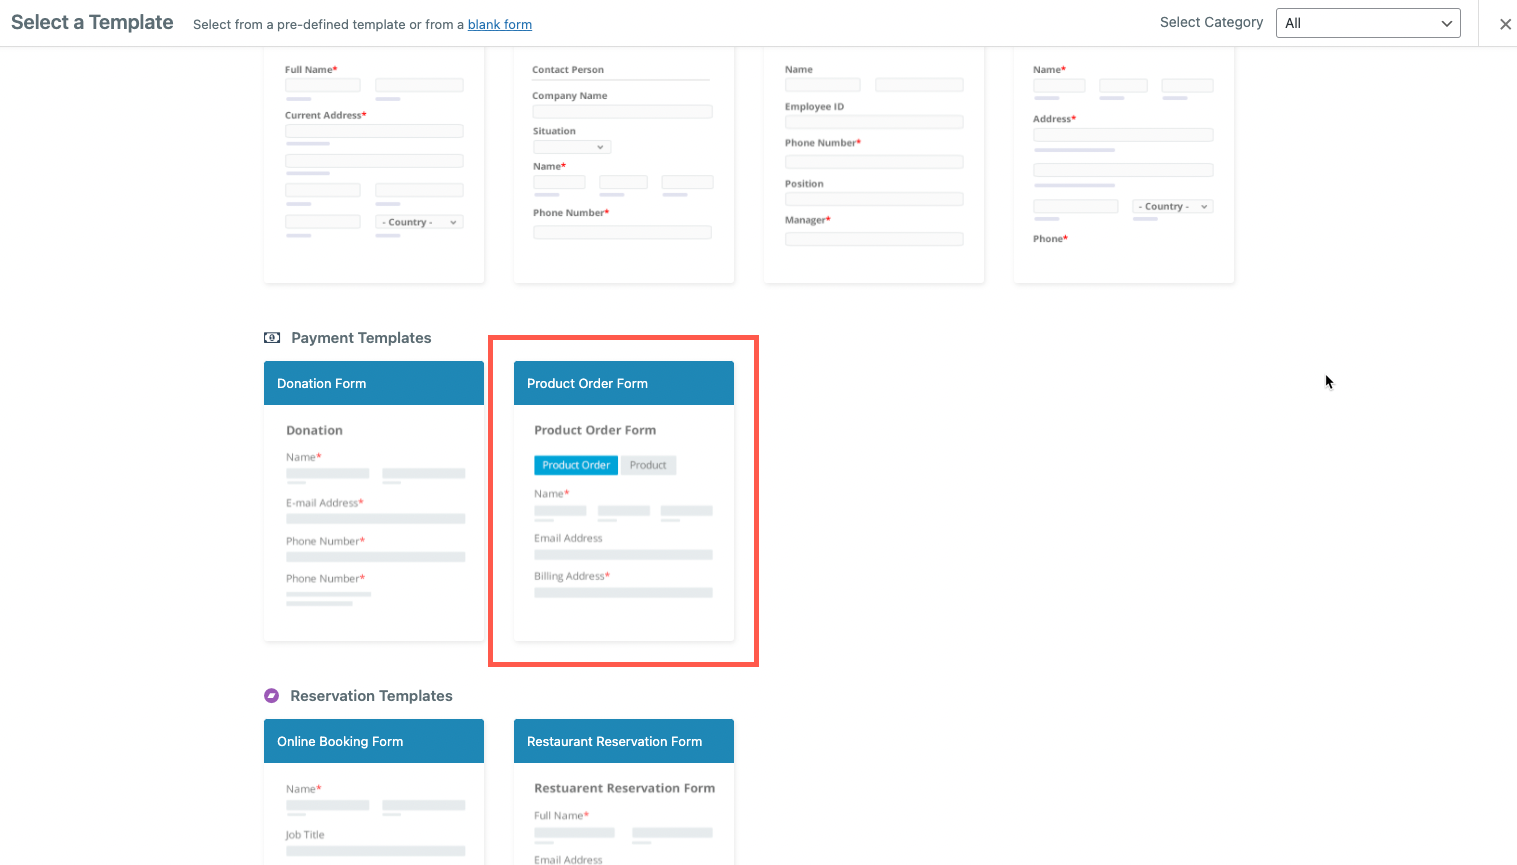
Task: Select template preview with Name, Address and Phone fields
Action: (x=1124, y=165)
